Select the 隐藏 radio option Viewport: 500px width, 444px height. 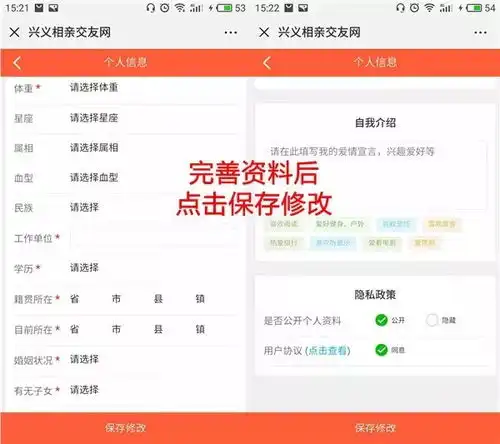click(432, 320)
